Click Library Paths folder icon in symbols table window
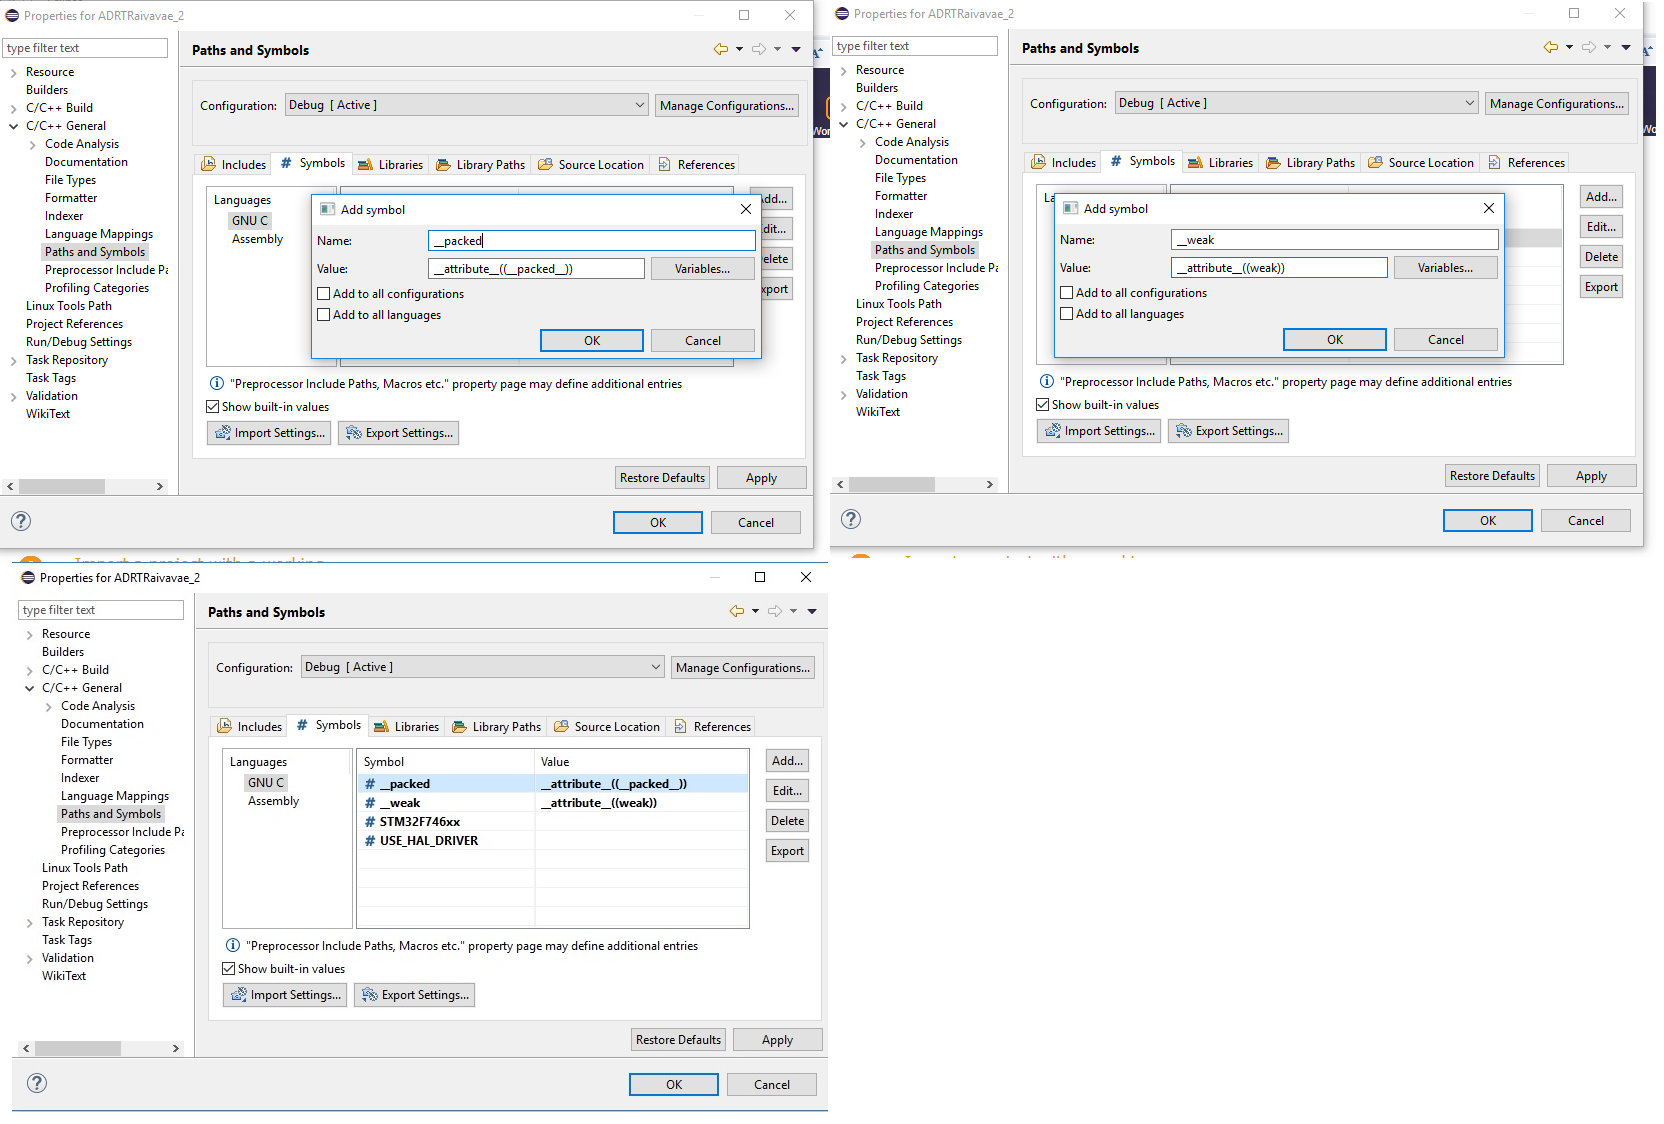The height and width of the screenshot is (1124, 1664). coord(459,727)
